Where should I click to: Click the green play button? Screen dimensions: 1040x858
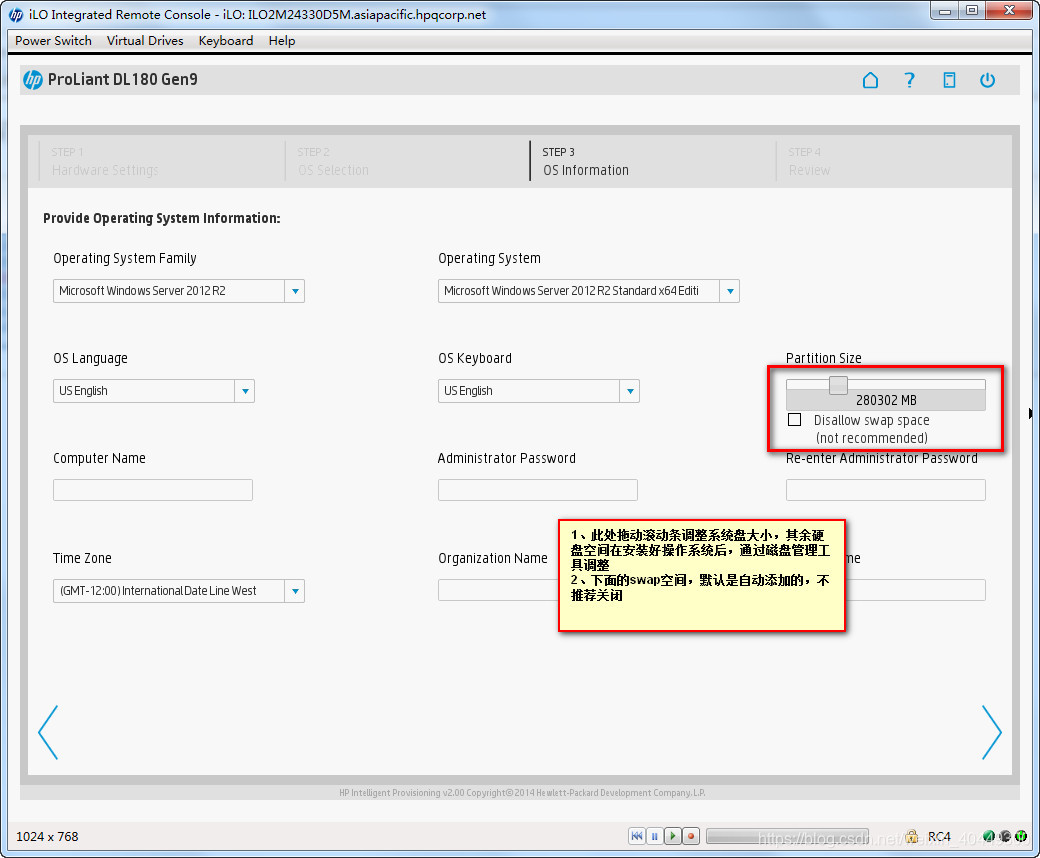click(673, 836)
